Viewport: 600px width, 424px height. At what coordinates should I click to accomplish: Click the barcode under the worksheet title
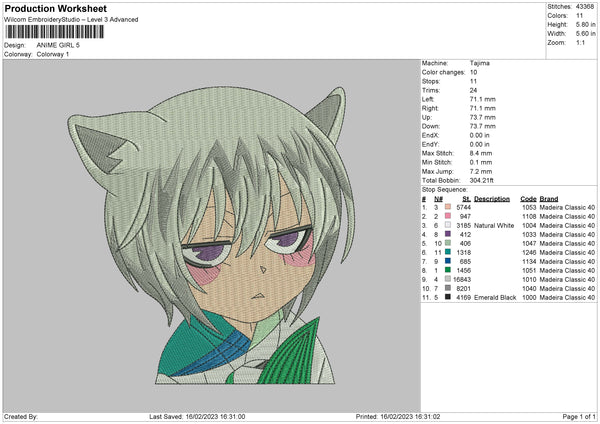tap(54, 31)
